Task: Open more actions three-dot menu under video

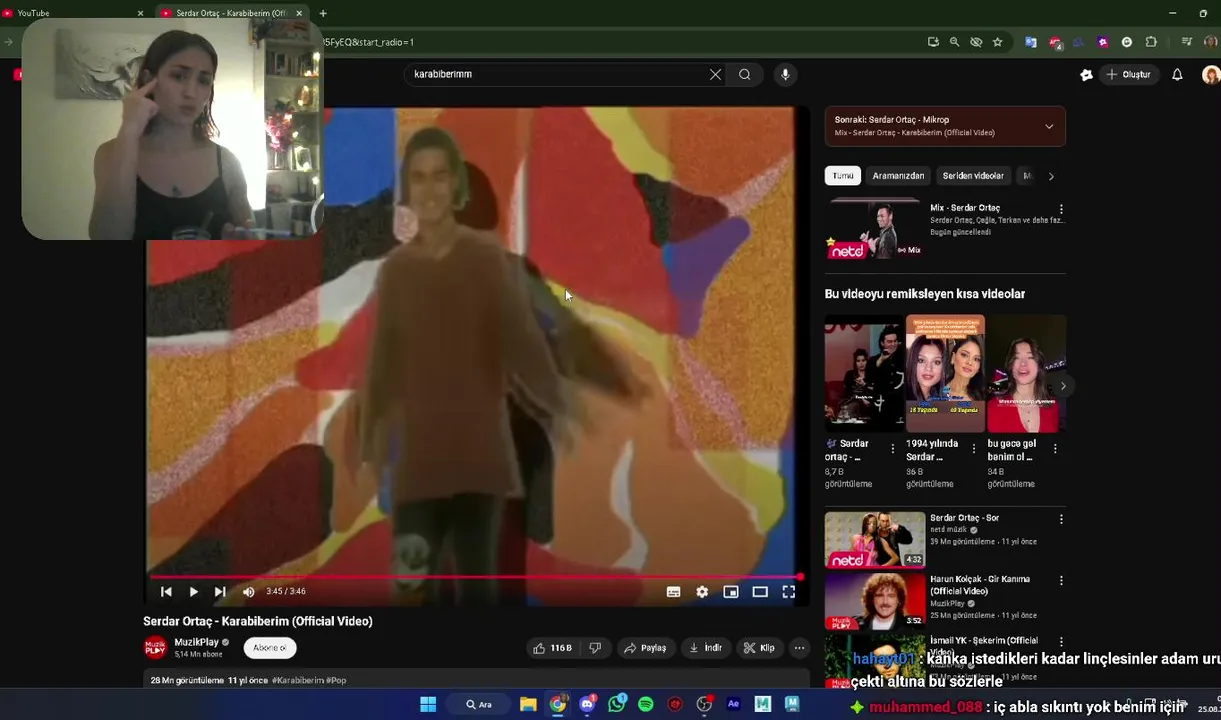Action: 799,648
